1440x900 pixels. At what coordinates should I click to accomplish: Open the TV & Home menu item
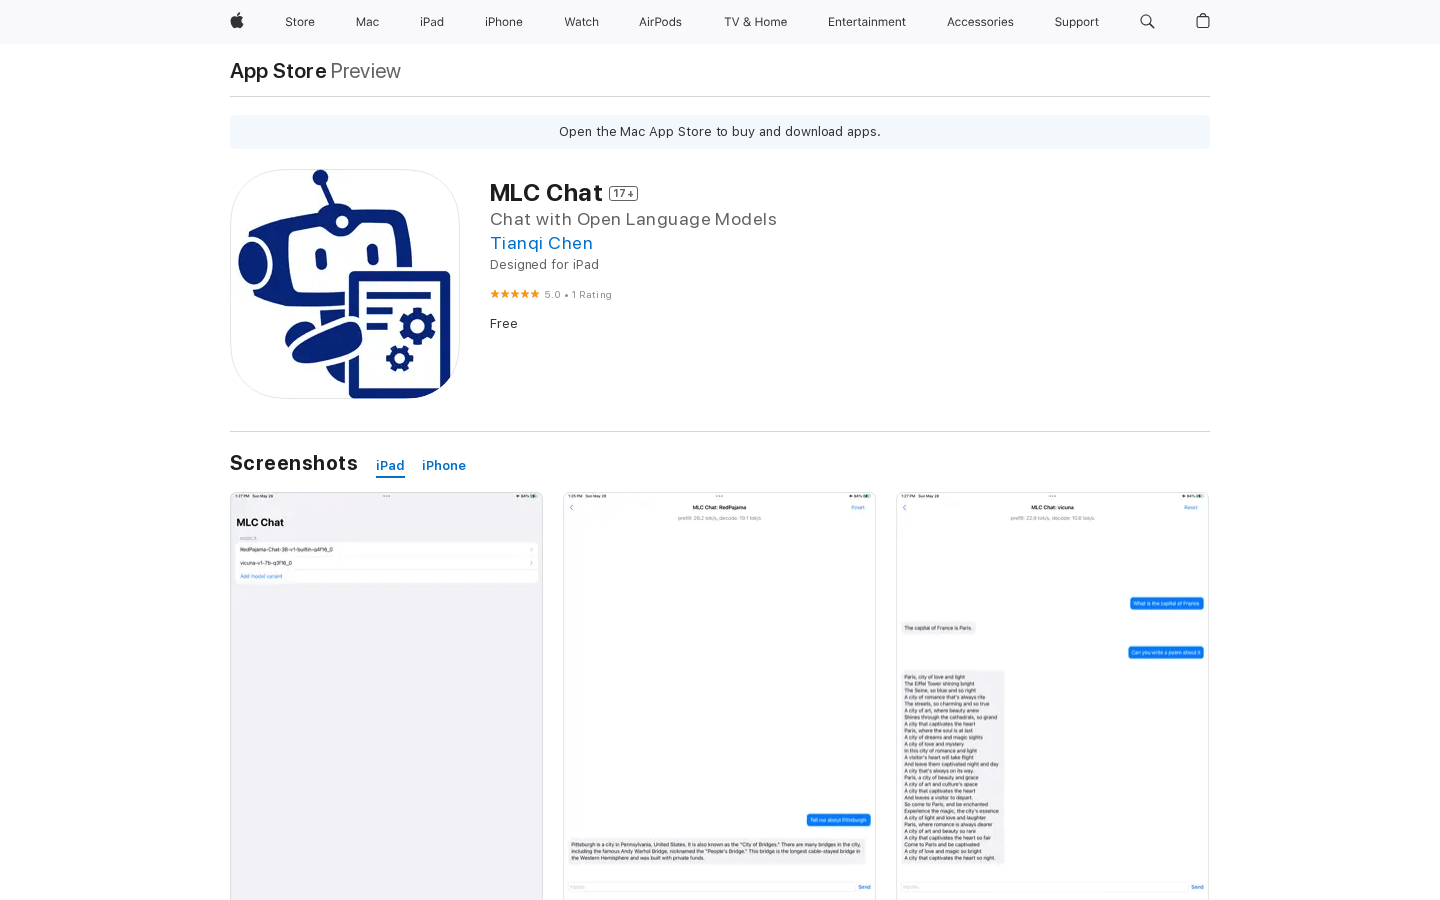755,21
